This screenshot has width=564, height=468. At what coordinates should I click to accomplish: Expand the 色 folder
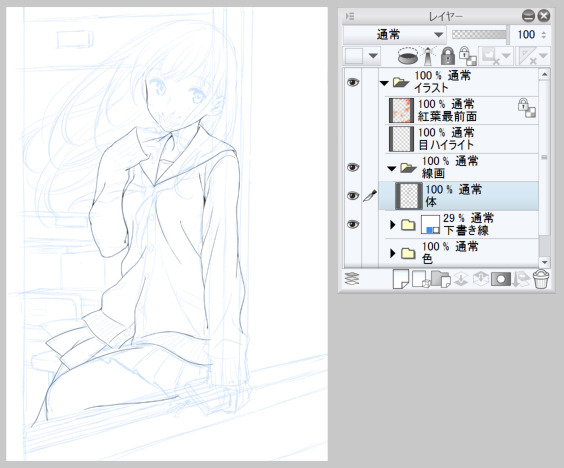(393, 253)
